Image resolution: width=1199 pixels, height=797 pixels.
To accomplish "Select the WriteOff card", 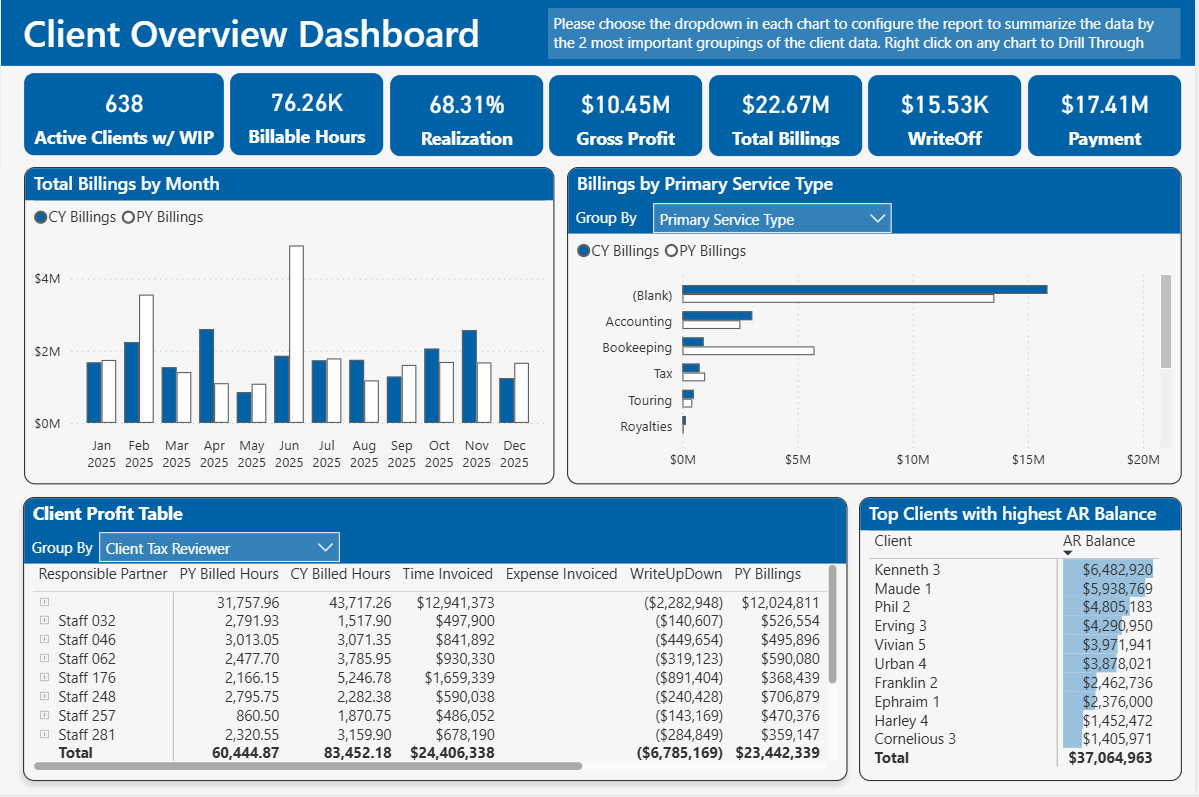I will (x=944, y=115).
